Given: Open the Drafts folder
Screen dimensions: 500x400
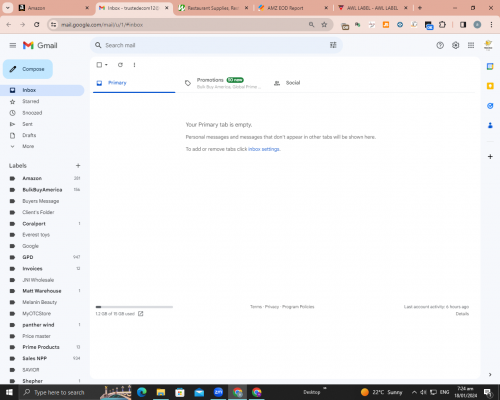Looking at the screenshot, I should [29, 135].
